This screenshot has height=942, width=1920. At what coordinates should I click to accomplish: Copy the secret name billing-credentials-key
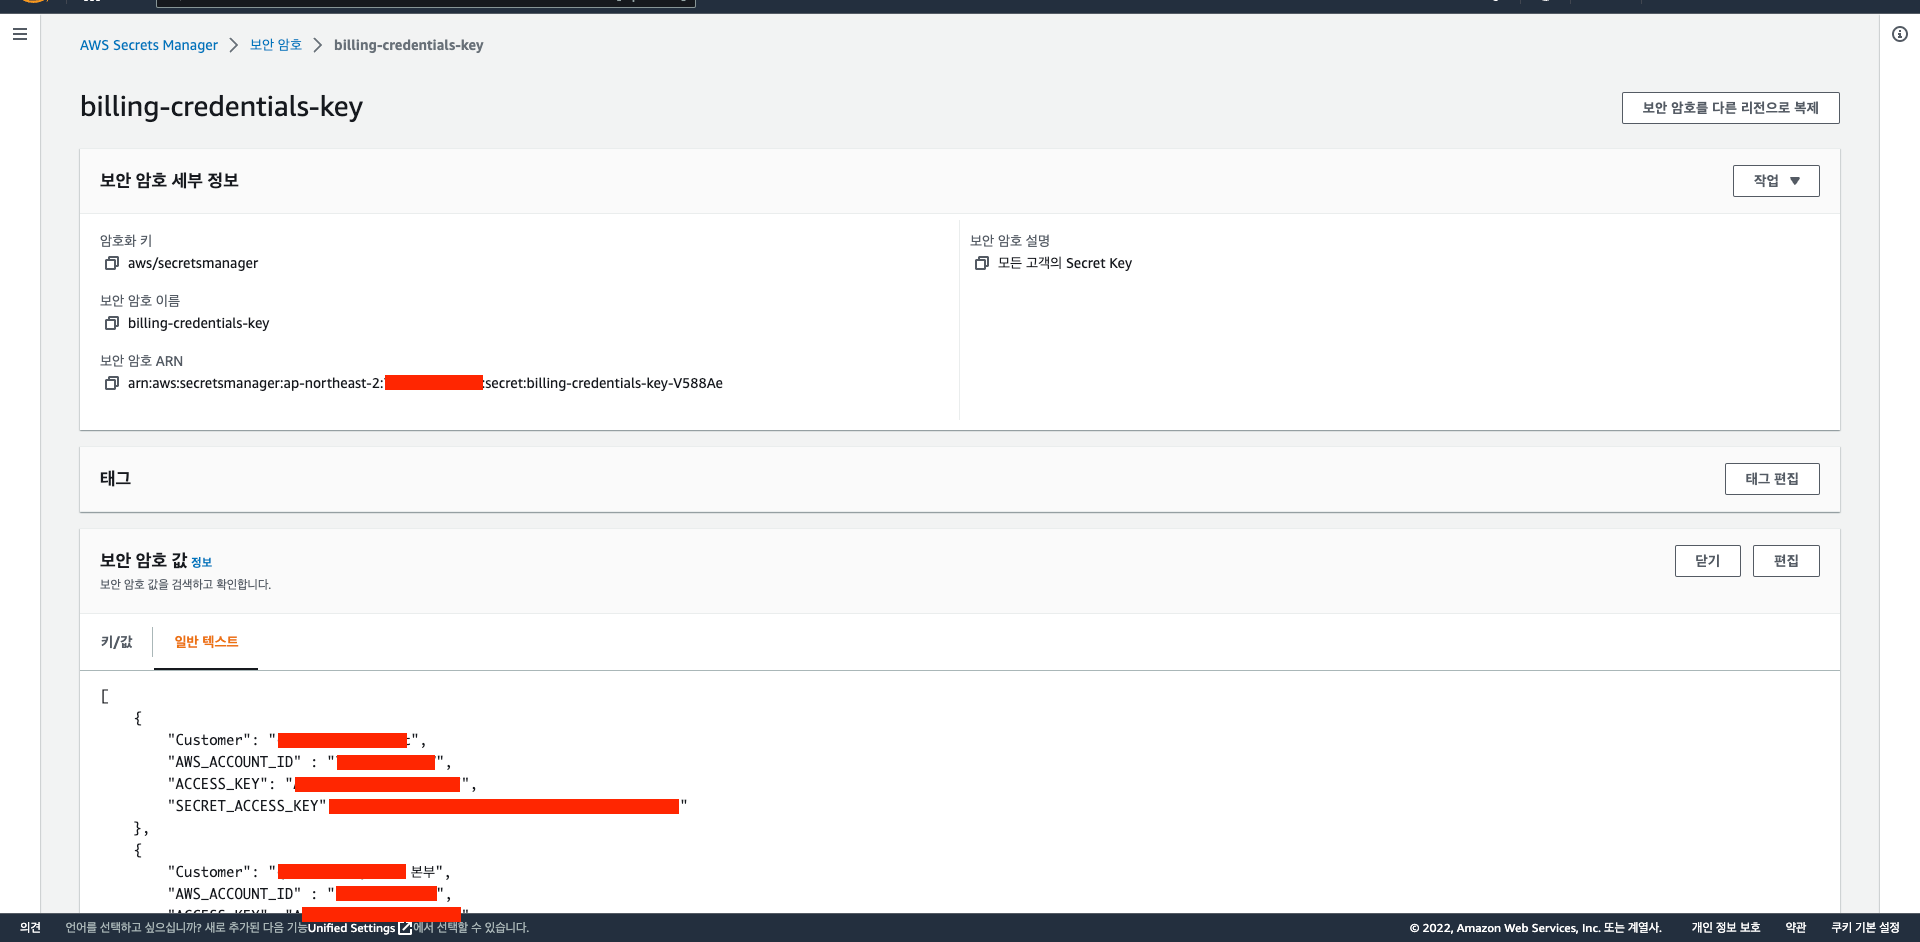tap(112, 323)
